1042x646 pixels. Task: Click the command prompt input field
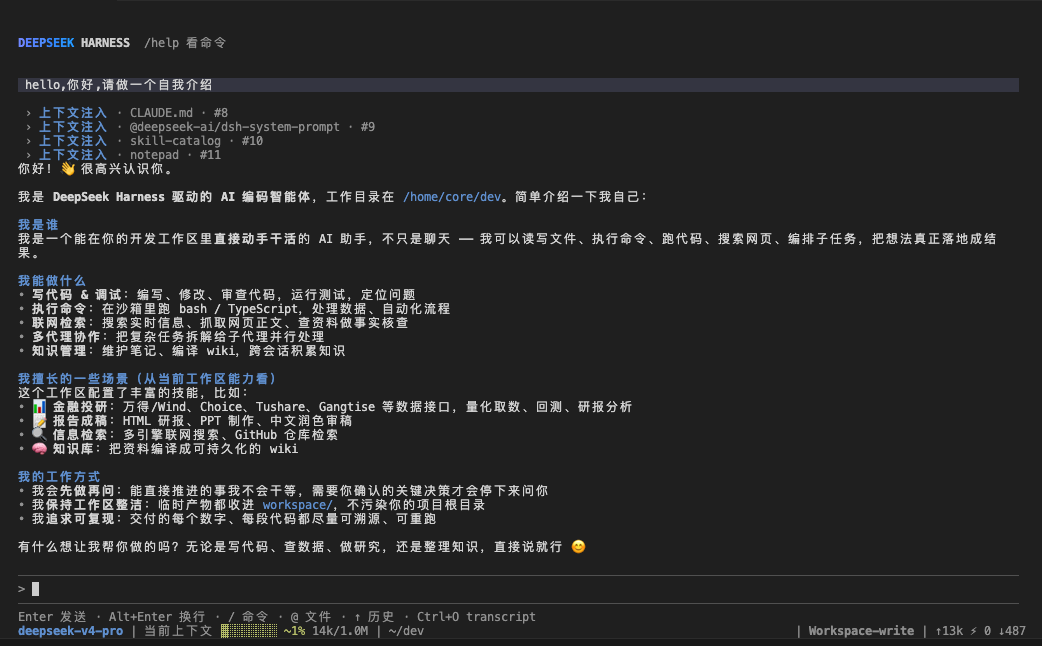tap(518, 589)
